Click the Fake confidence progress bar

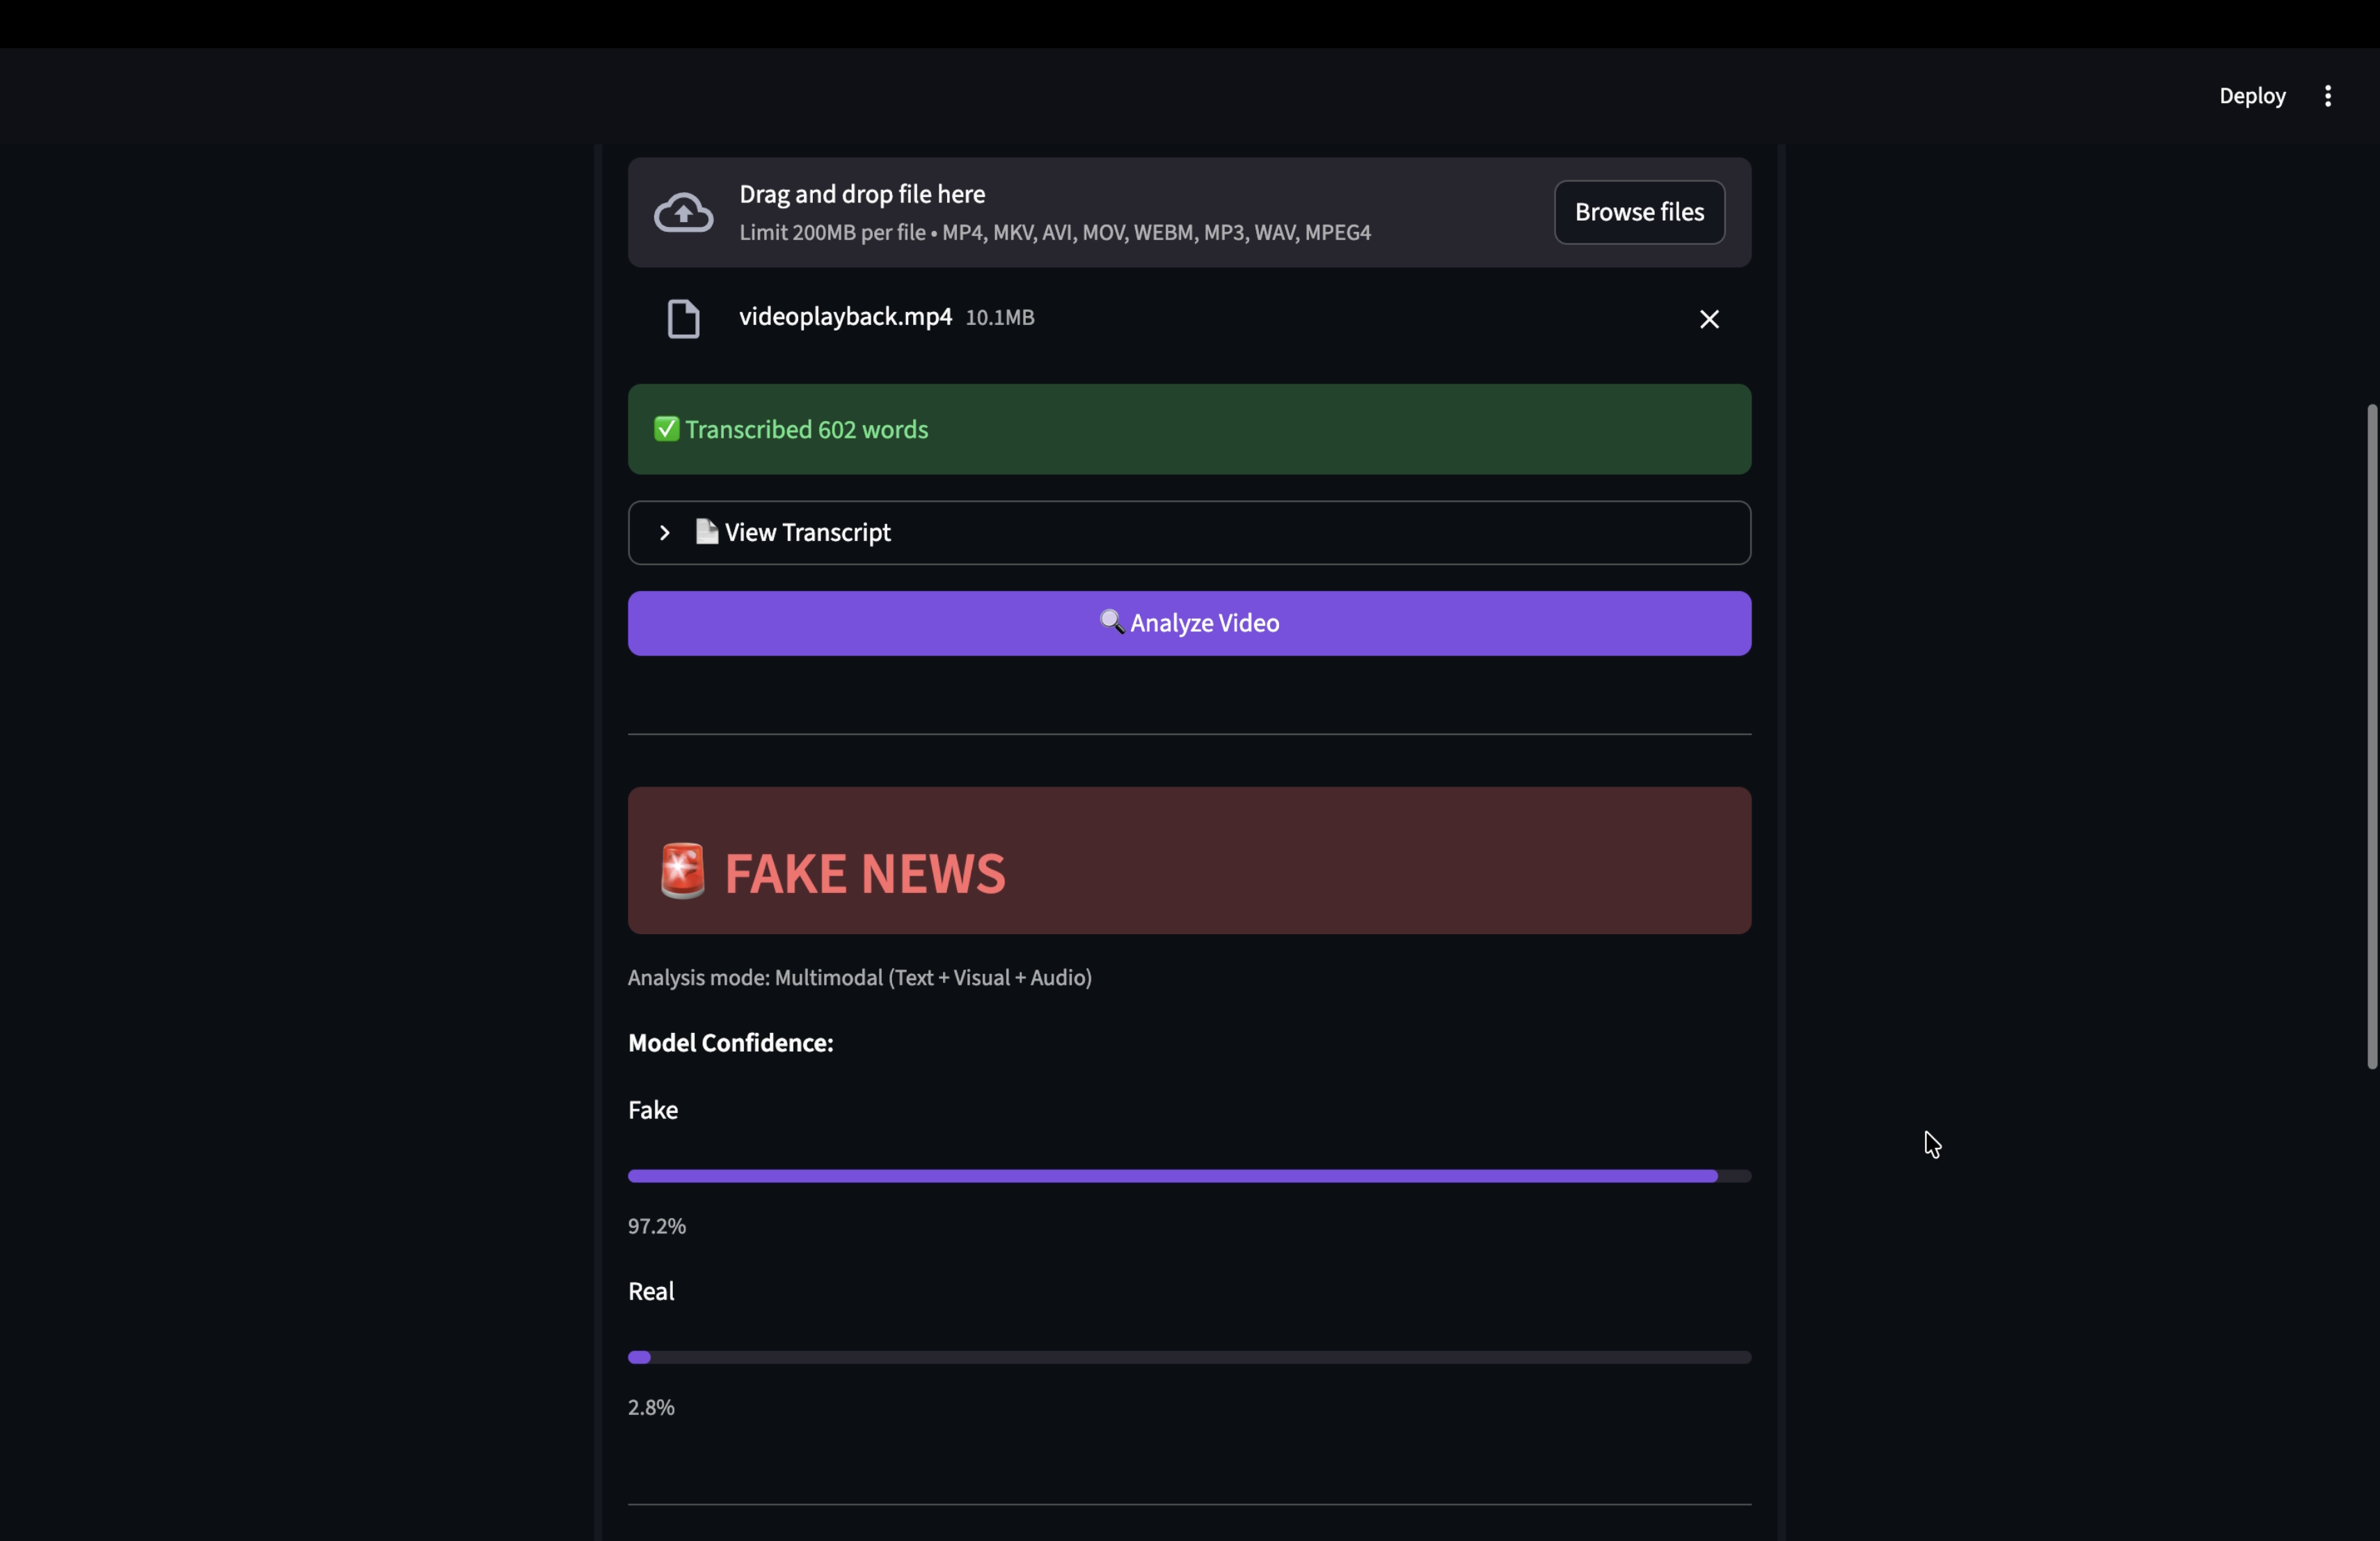pos(1189,1176)
